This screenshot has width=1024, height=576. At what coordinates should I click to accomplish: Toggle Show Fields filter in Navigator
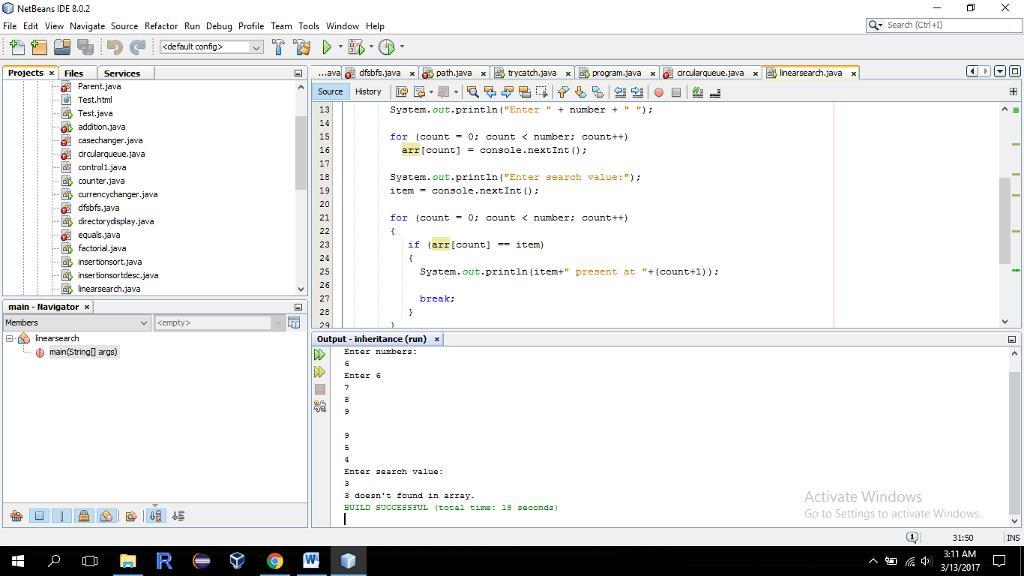tap(39, 516)
